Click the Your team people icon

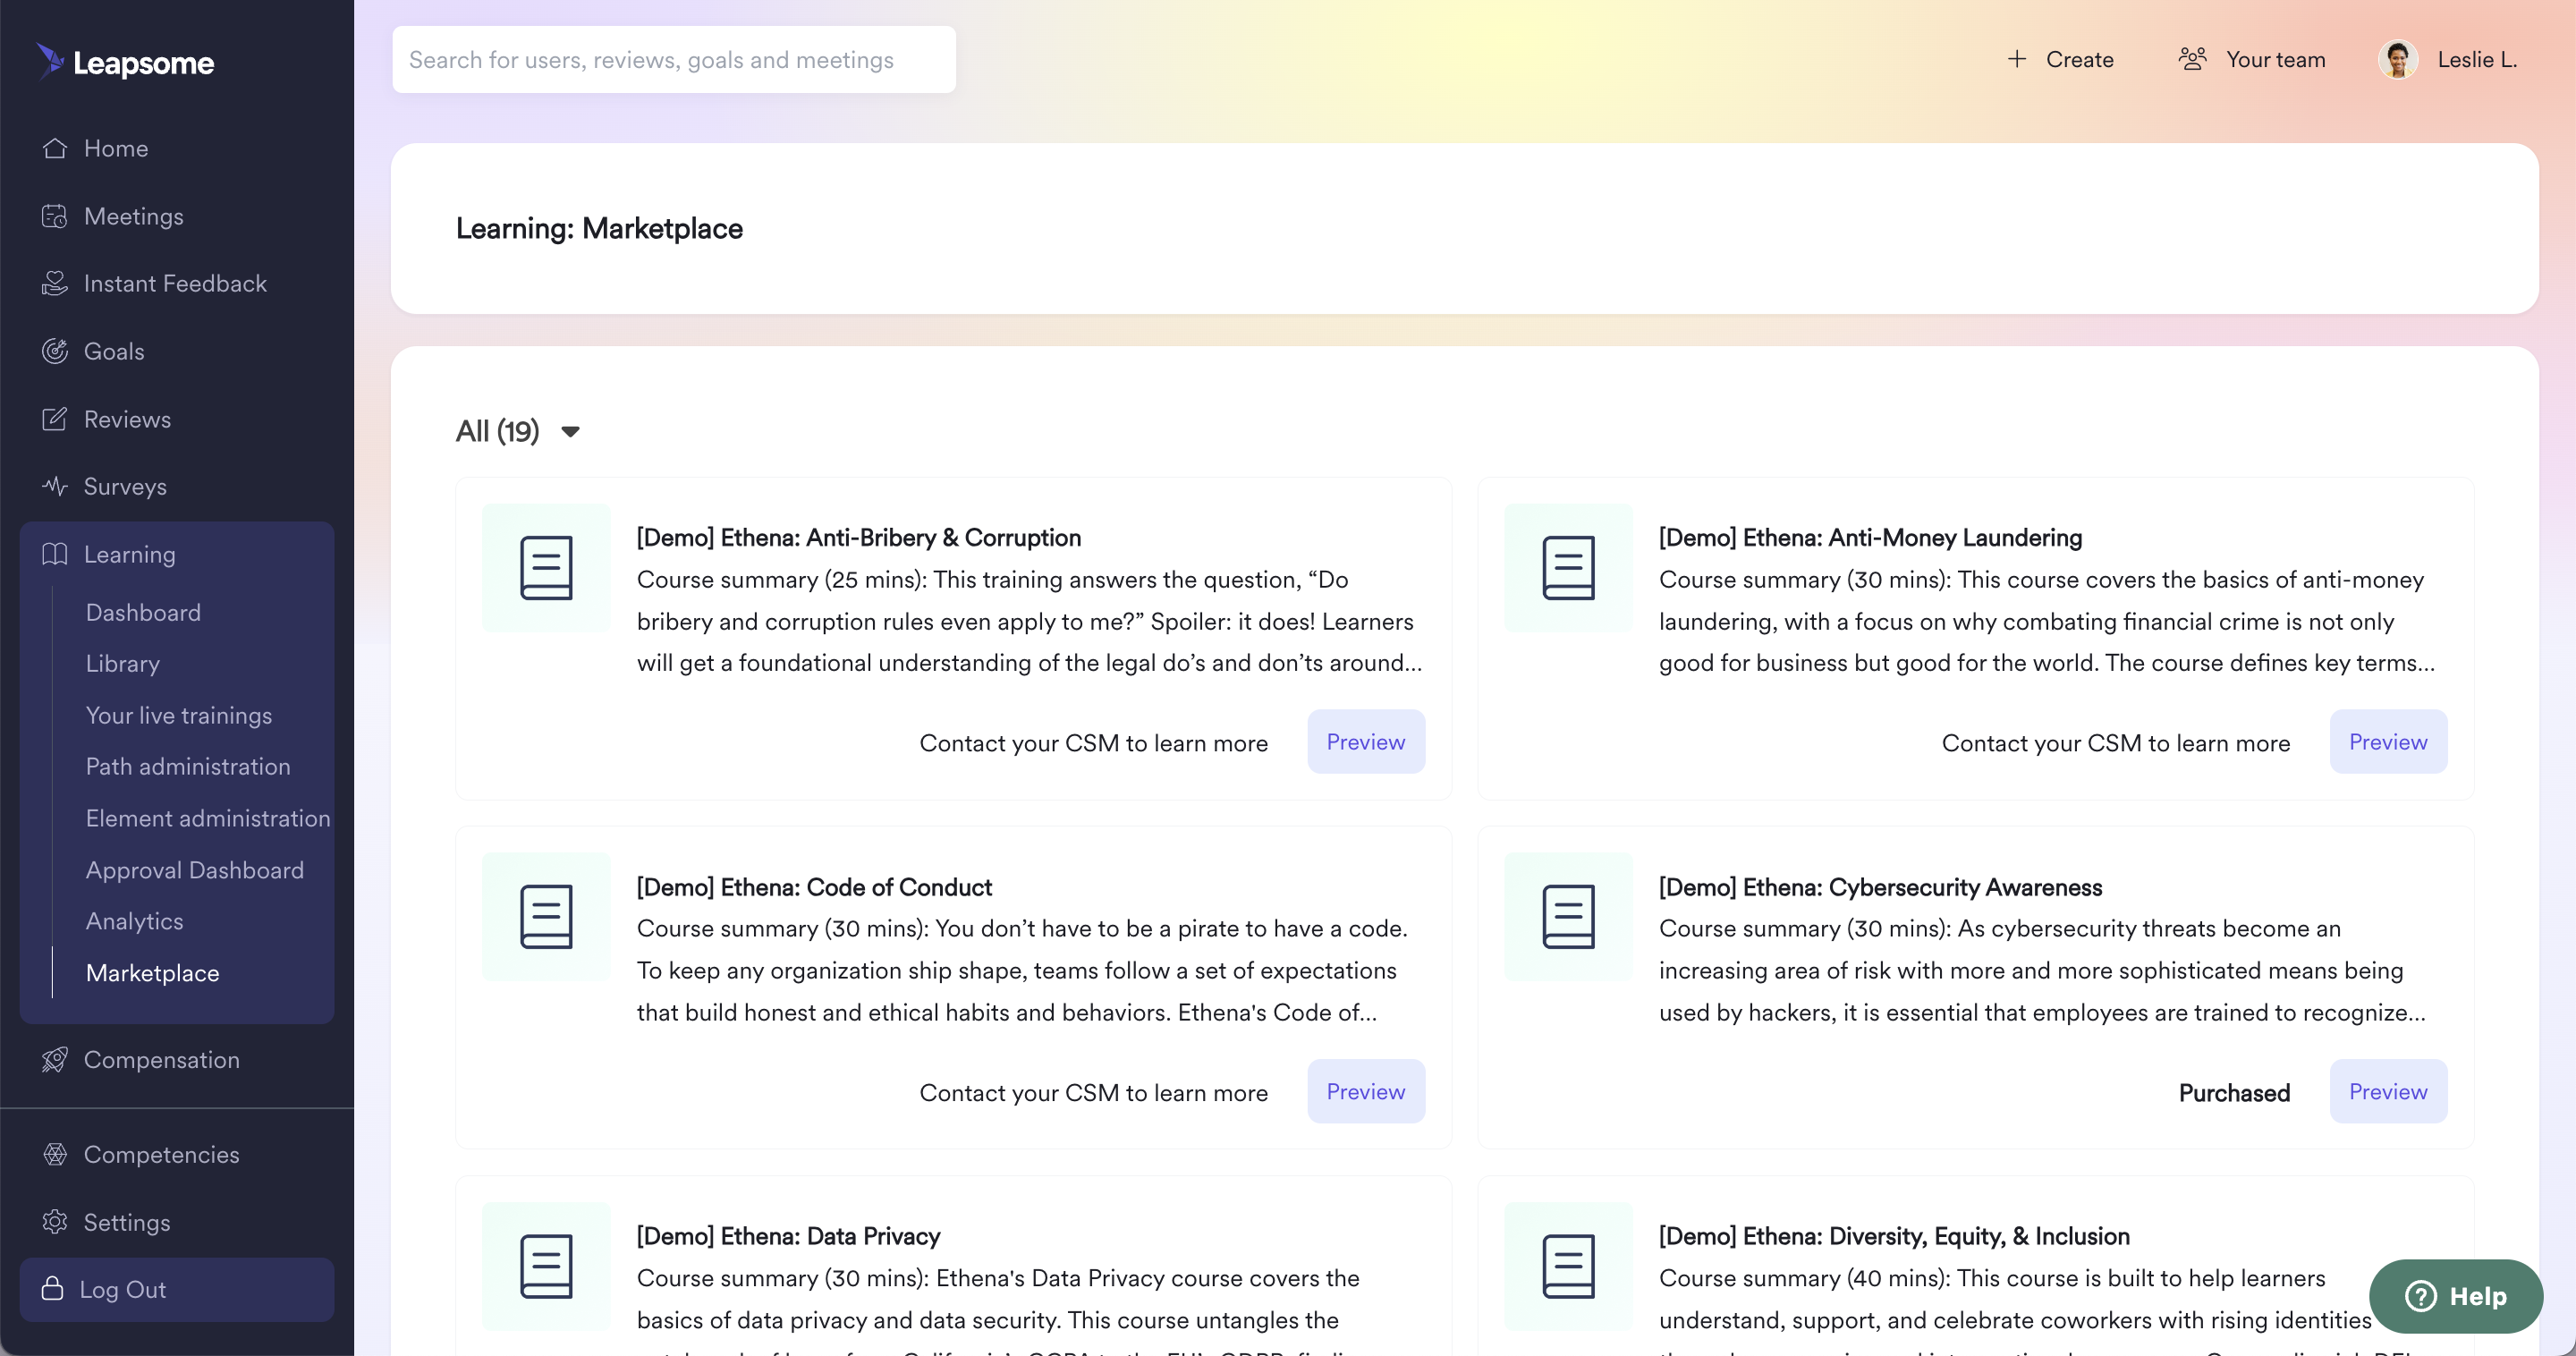(2192, 59)
